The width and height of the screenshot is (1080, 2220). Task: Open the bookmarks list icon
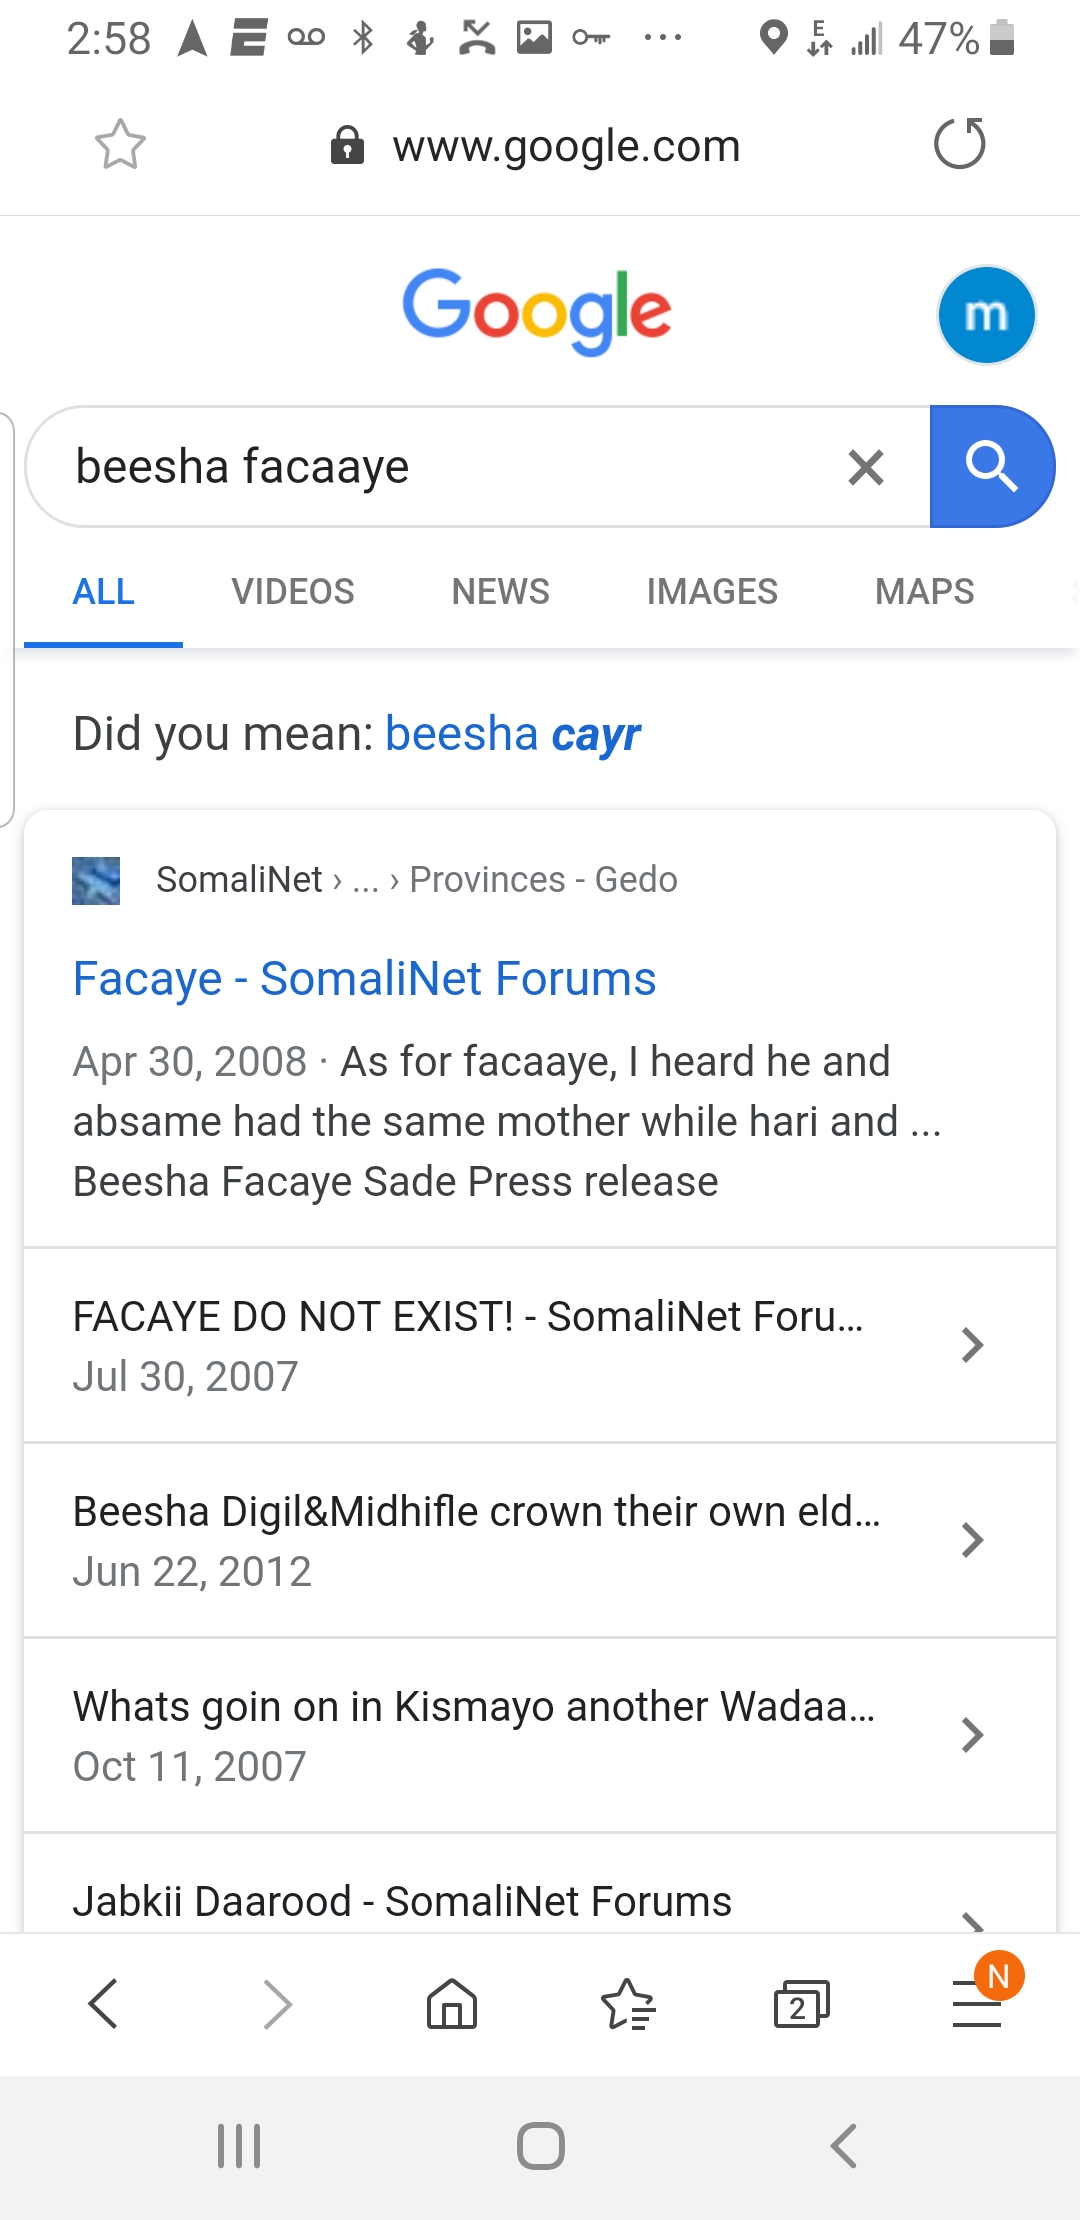tap(627, 2004)
